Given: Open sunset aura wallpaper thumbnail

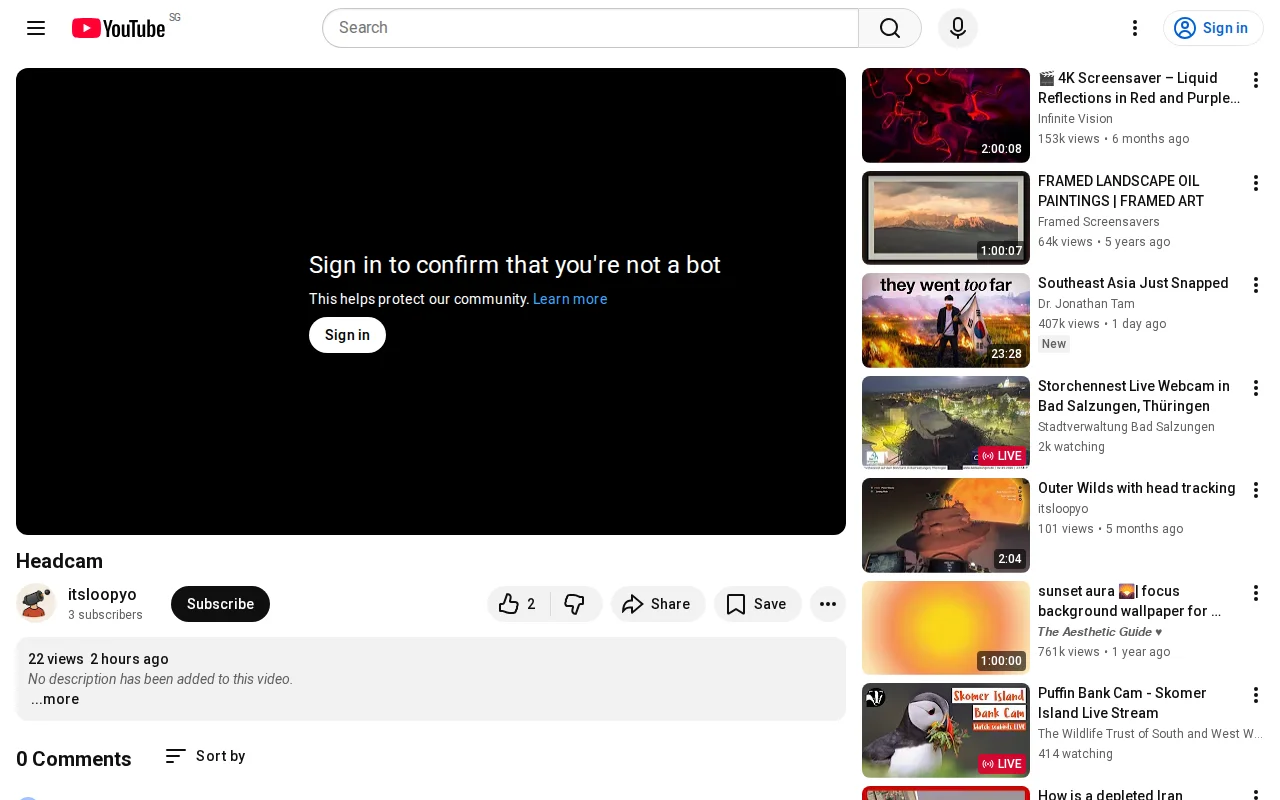Looking at the screenshot, I should pyautogui.click(x=946, y=628).
